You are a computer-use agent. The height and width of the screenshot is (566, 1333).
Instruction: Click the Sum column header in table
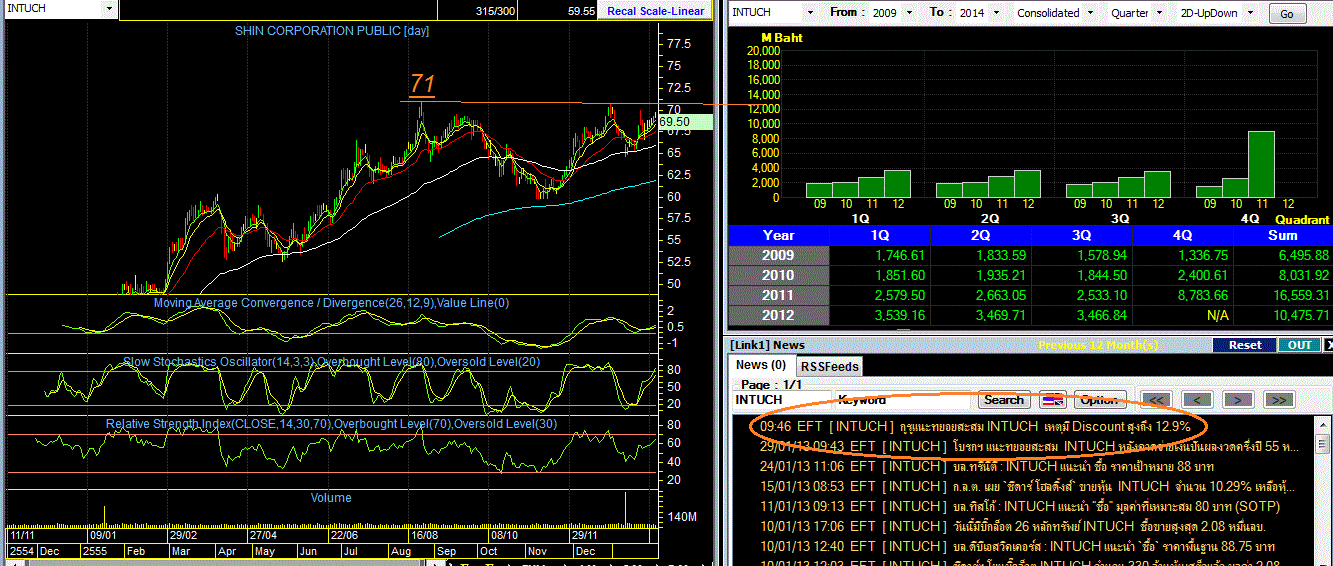pos(1283,235)
